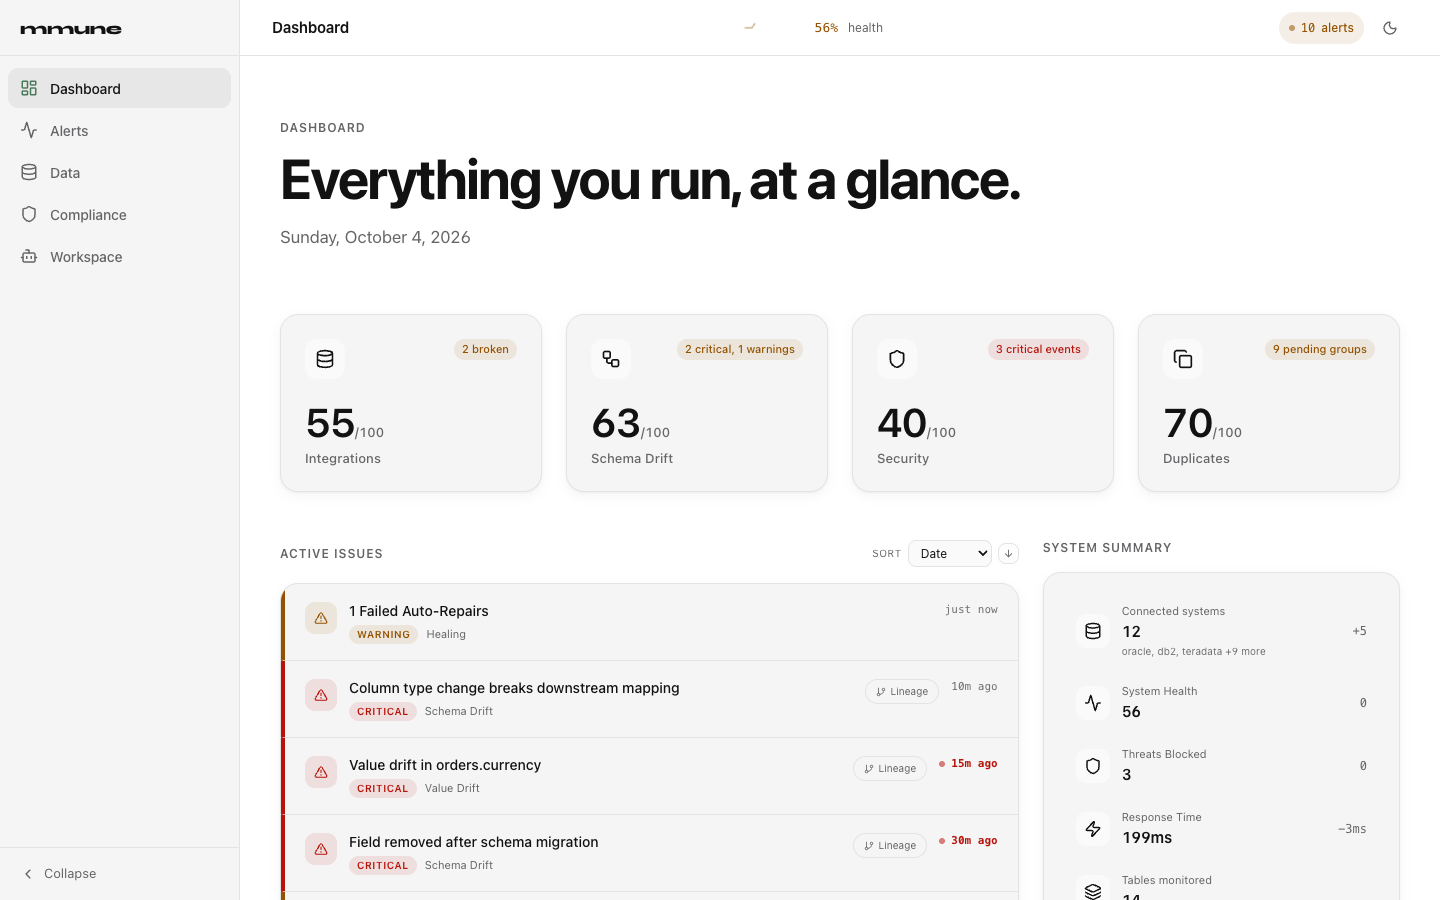This screenshot has height=900, width=1440.
Task: Open the Alerts section
Action: click(119, 130)
